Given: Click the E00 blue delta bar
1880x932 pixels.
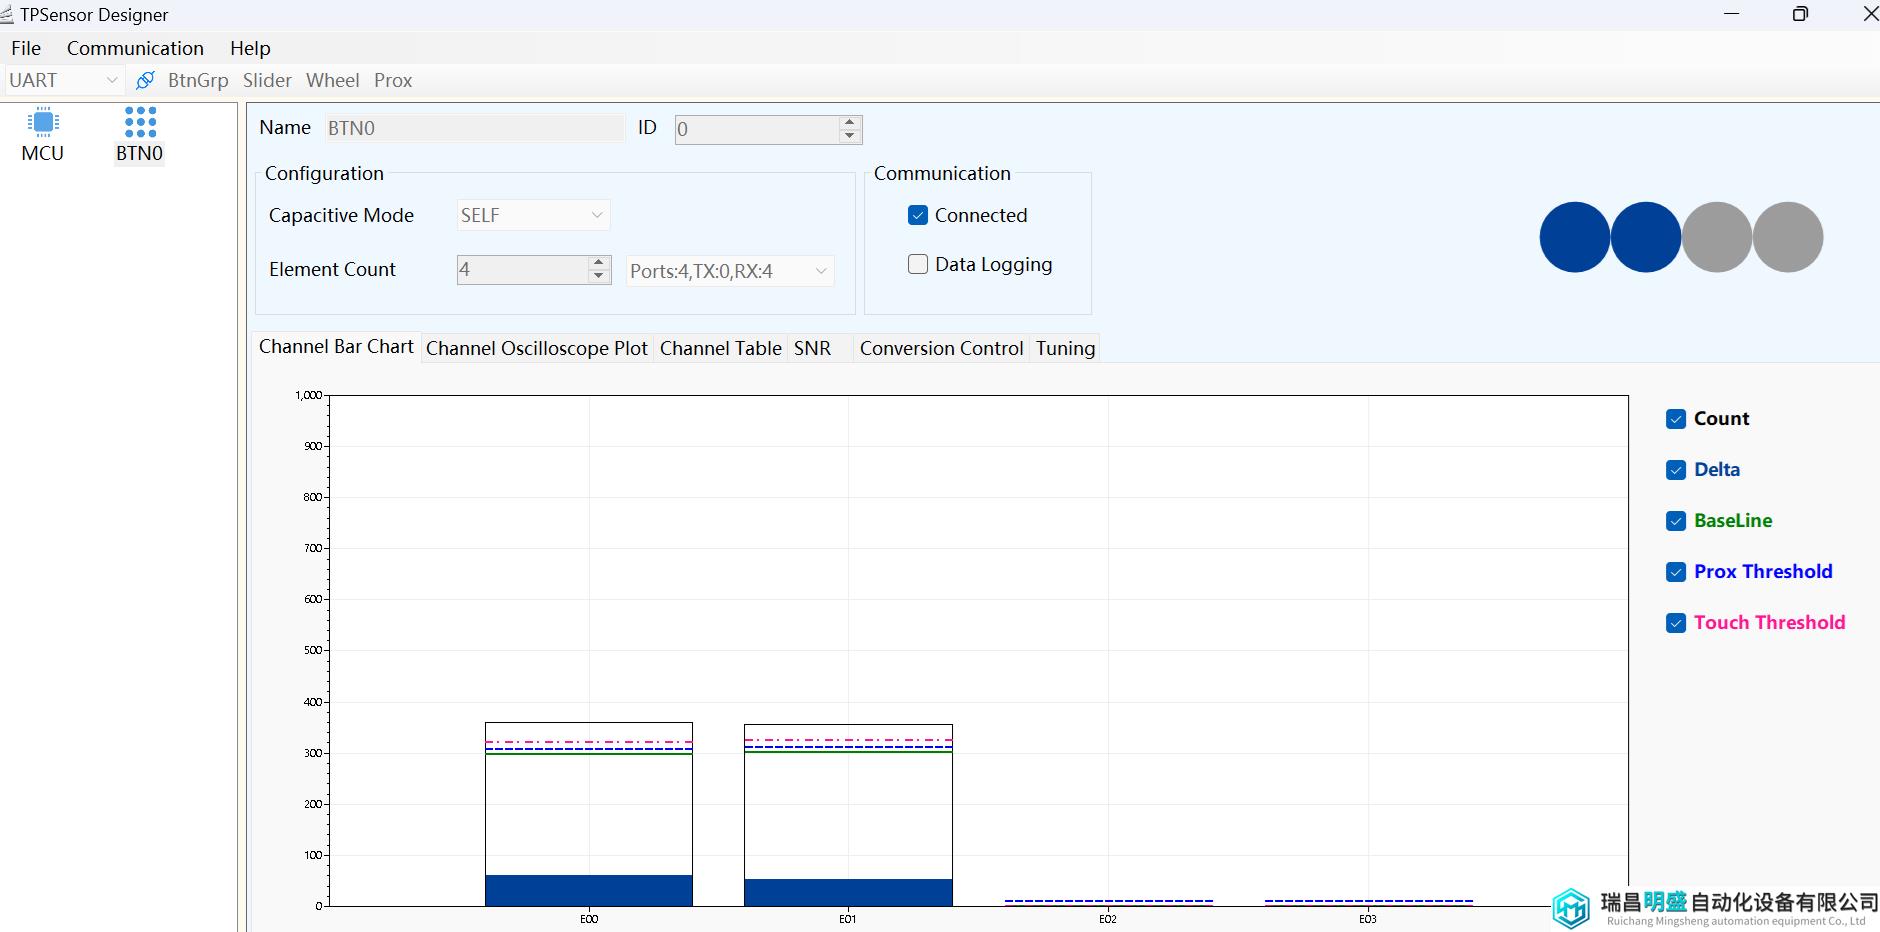Looking at the screenshot, I should click(589, 890).
